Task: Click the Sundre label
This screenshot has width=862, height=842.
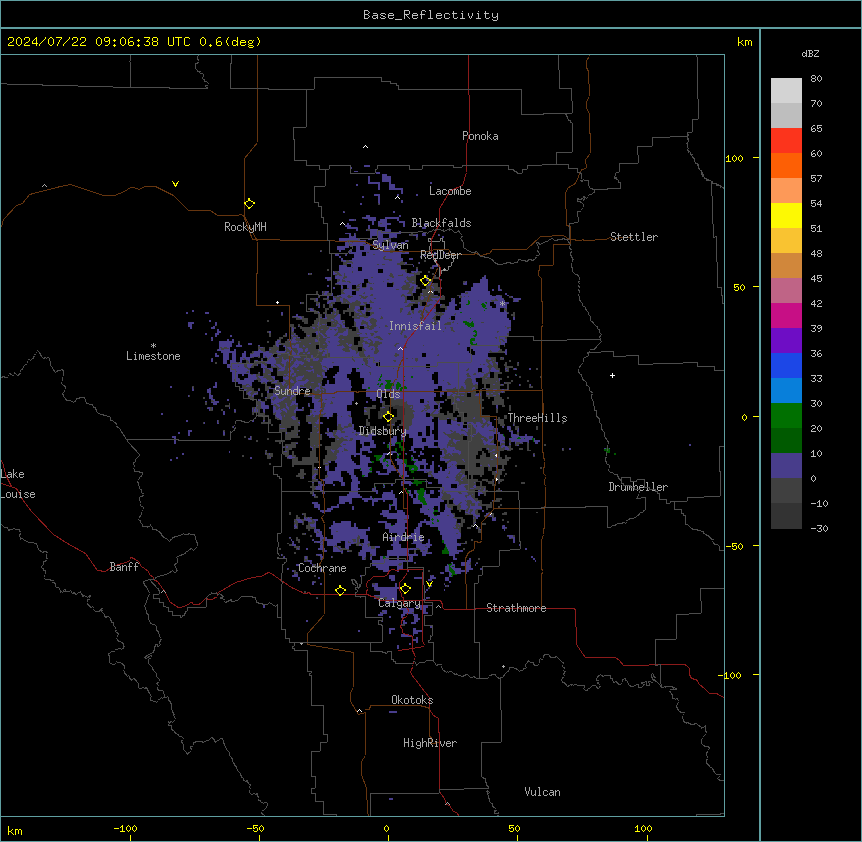Action: point(292,391)
